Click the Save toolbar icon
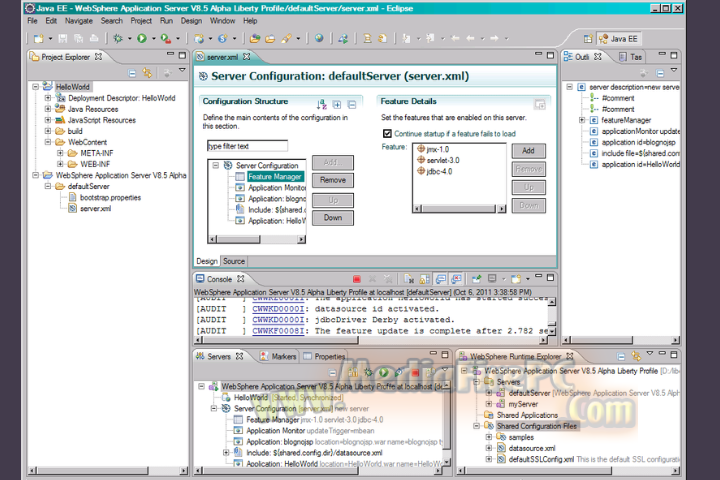The height and width of the screenshot is (480, 720). point(63,39)
